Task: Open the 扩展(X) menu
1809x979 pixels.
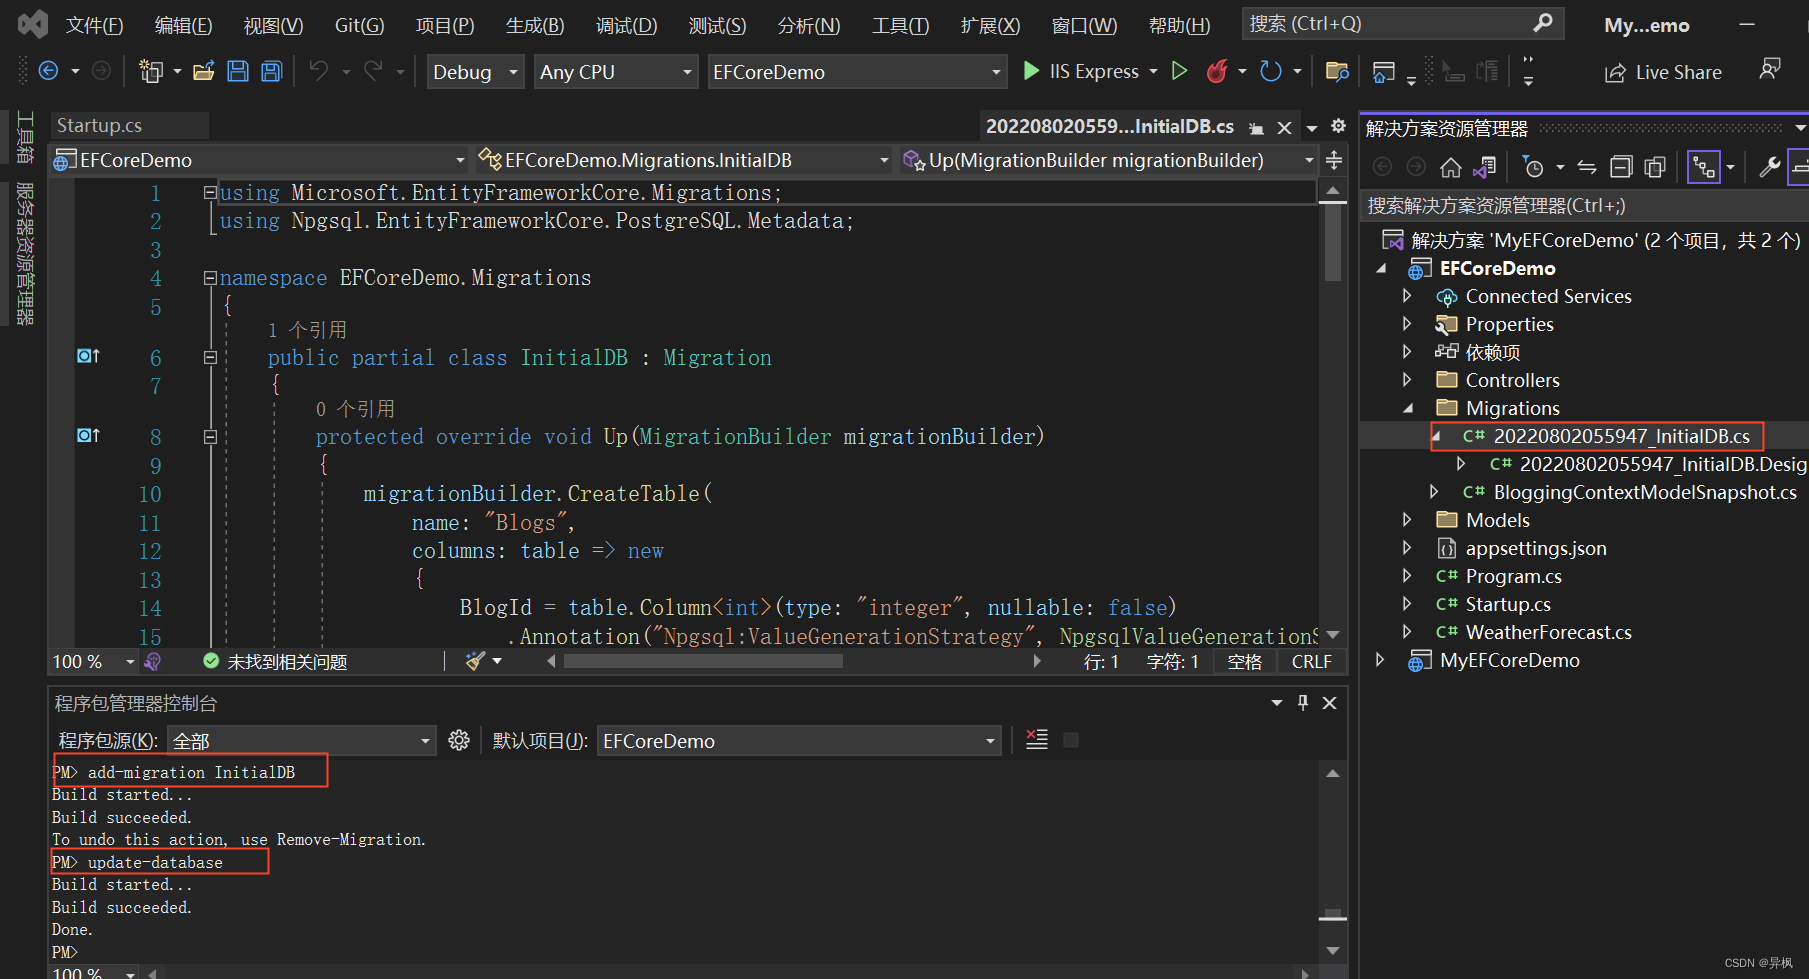Action: pyautogui.click(x=990, y=25)
